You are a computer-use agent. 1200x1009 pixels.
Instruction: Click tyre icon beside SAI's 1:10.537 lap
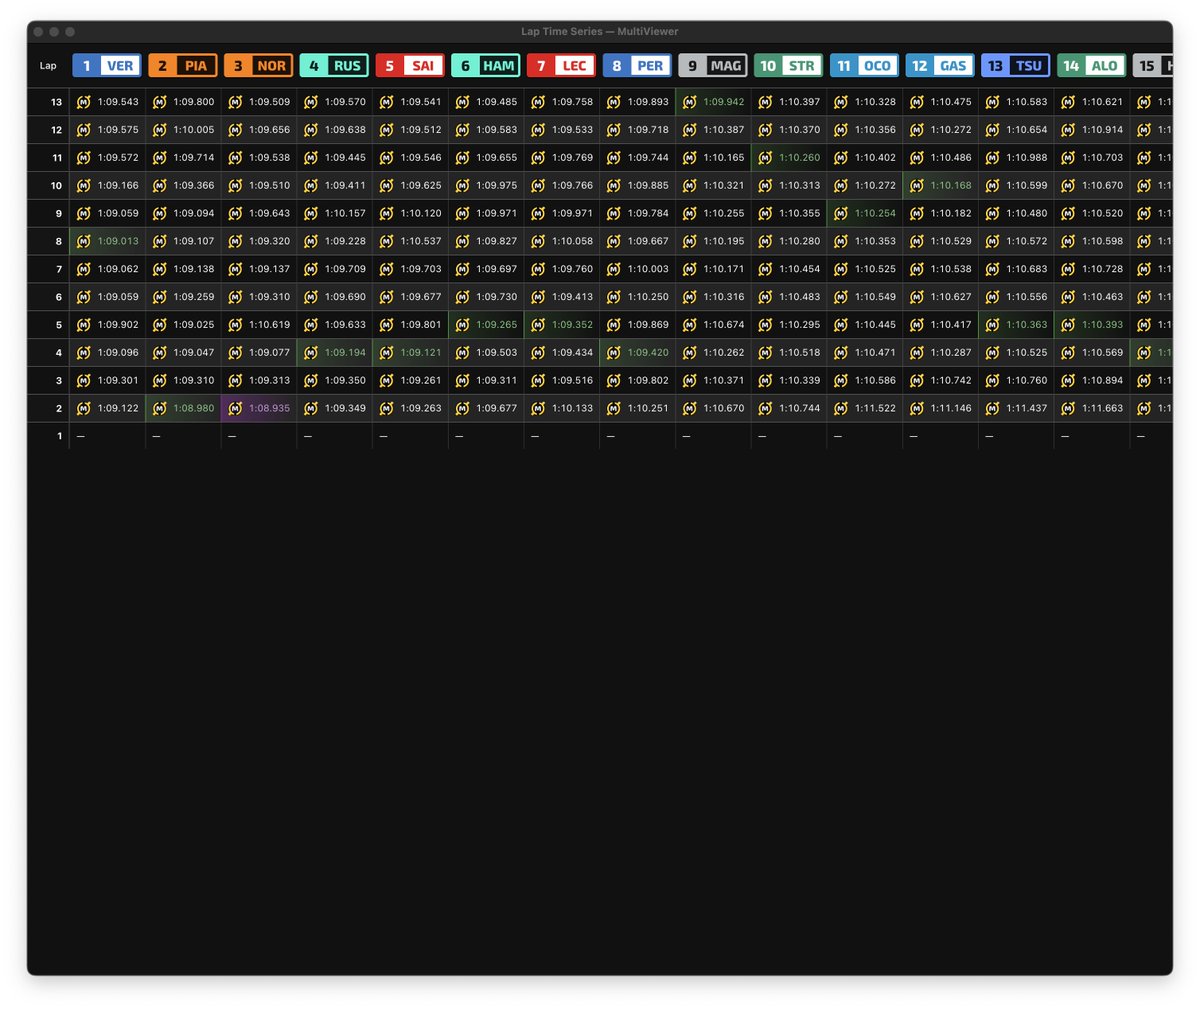click(387, 241)
